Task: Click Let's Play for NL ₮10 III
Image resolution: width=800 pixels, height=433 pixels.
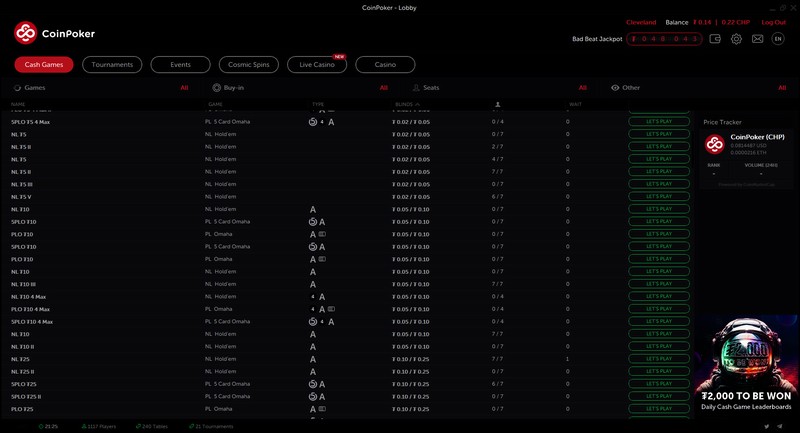Action: tap(659, 284)
